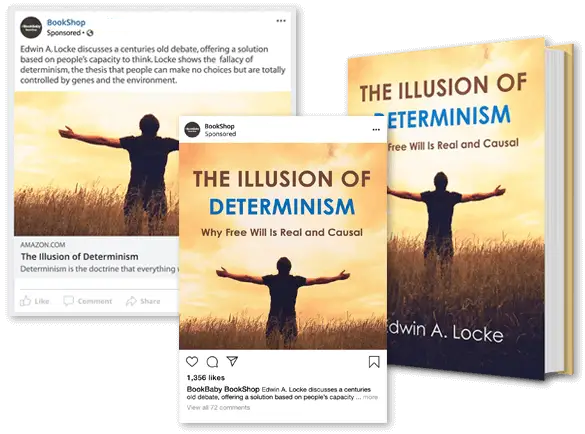Screen dimensions: 585x434
Task: Like the Instagram post with heart icon
Action: click(192, 361)
